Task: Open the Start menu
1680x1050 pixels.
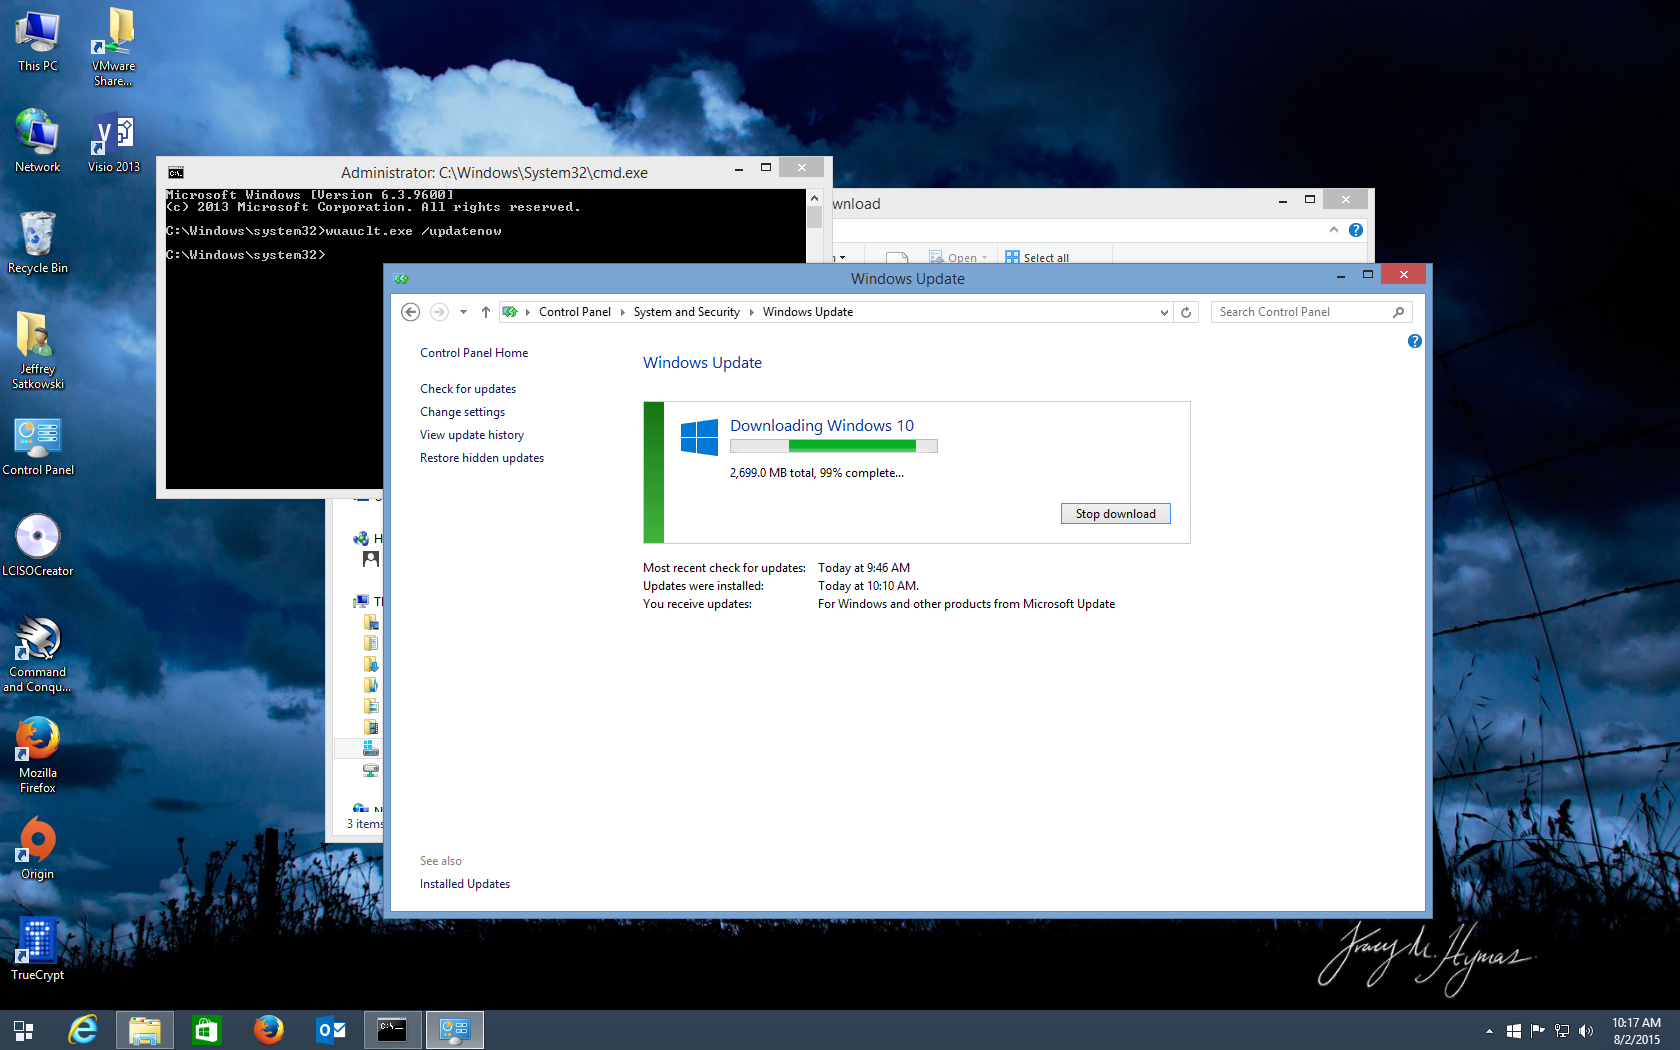Action: (x=23, y=1030)
